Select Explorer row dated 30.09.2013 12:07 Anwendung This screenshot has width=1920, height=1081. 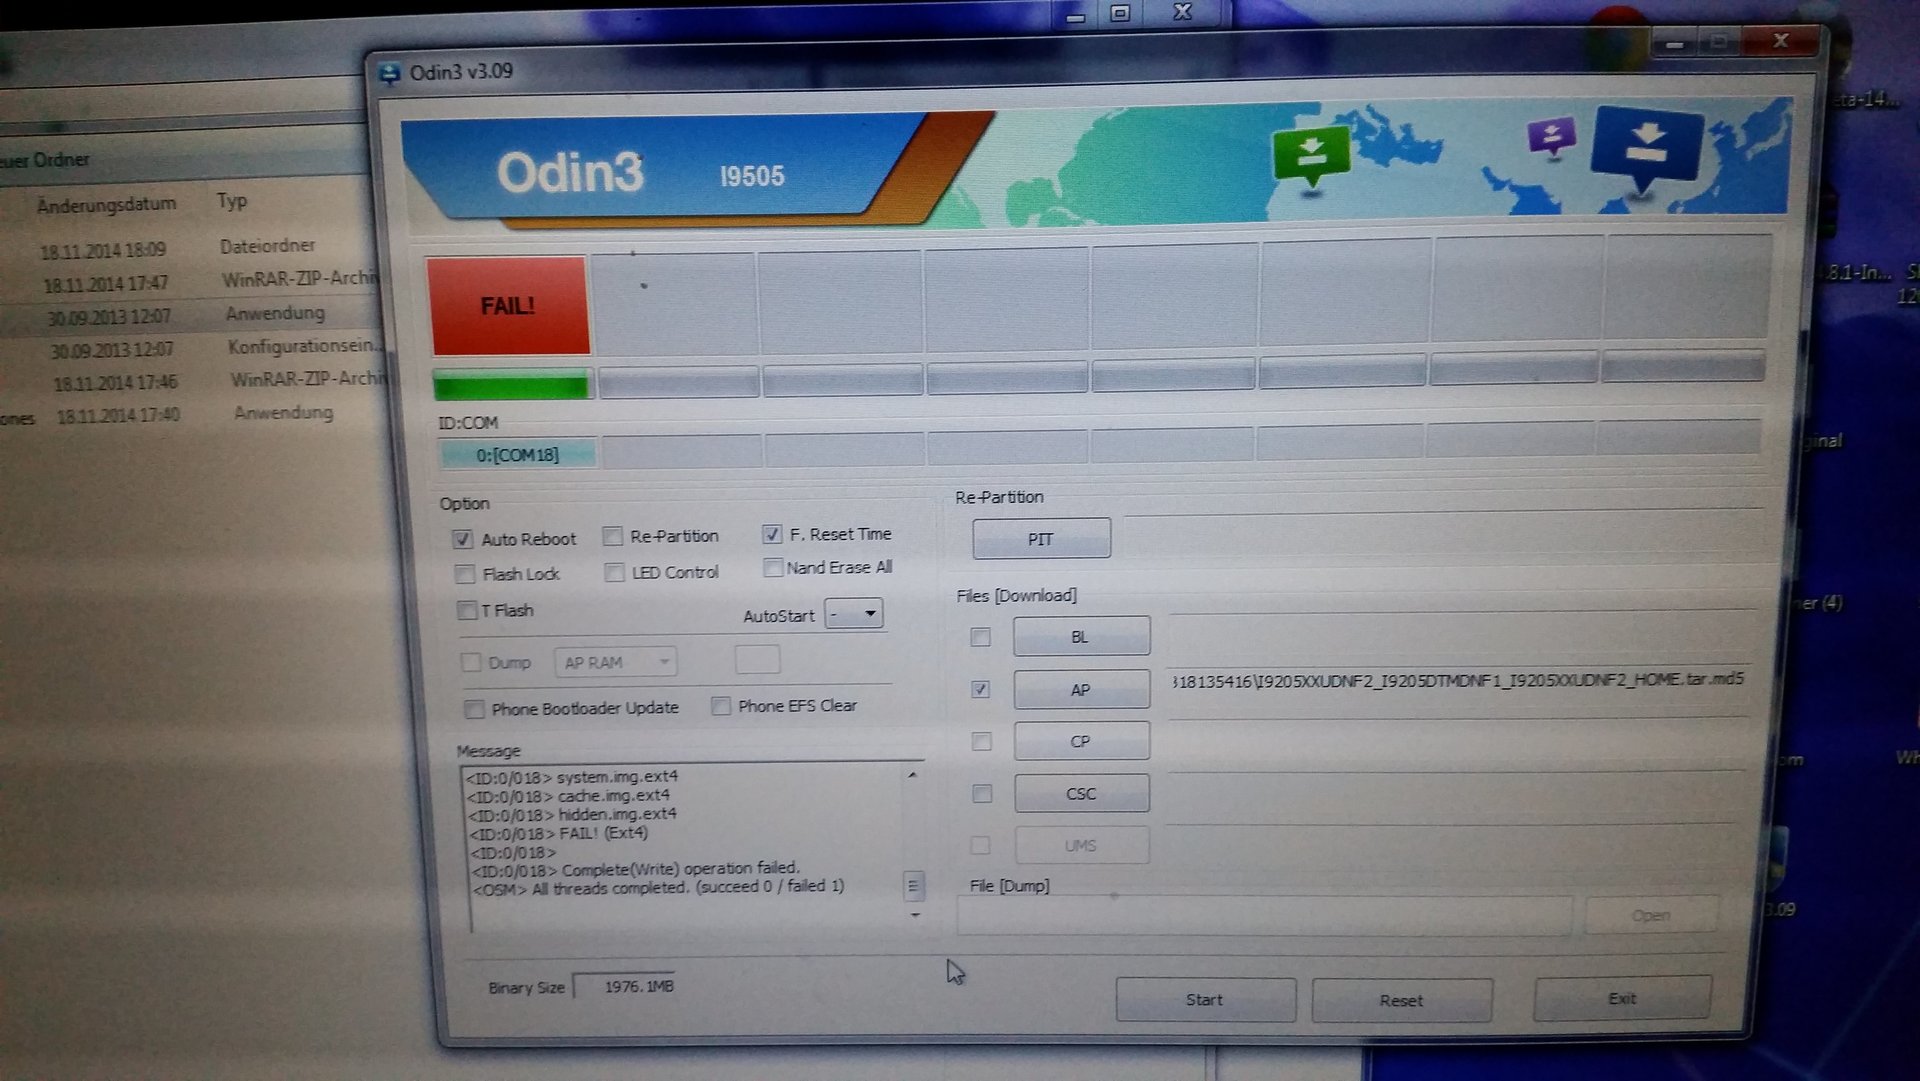(x=190, y=315)
